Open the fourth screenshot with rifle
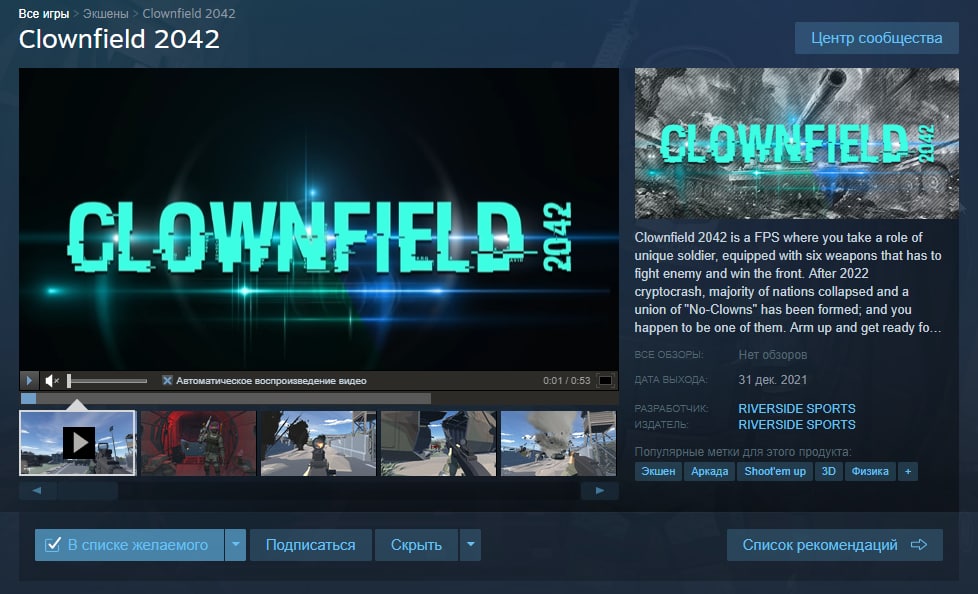This screenshot has width=978, height=594. (x=438, y=443)
